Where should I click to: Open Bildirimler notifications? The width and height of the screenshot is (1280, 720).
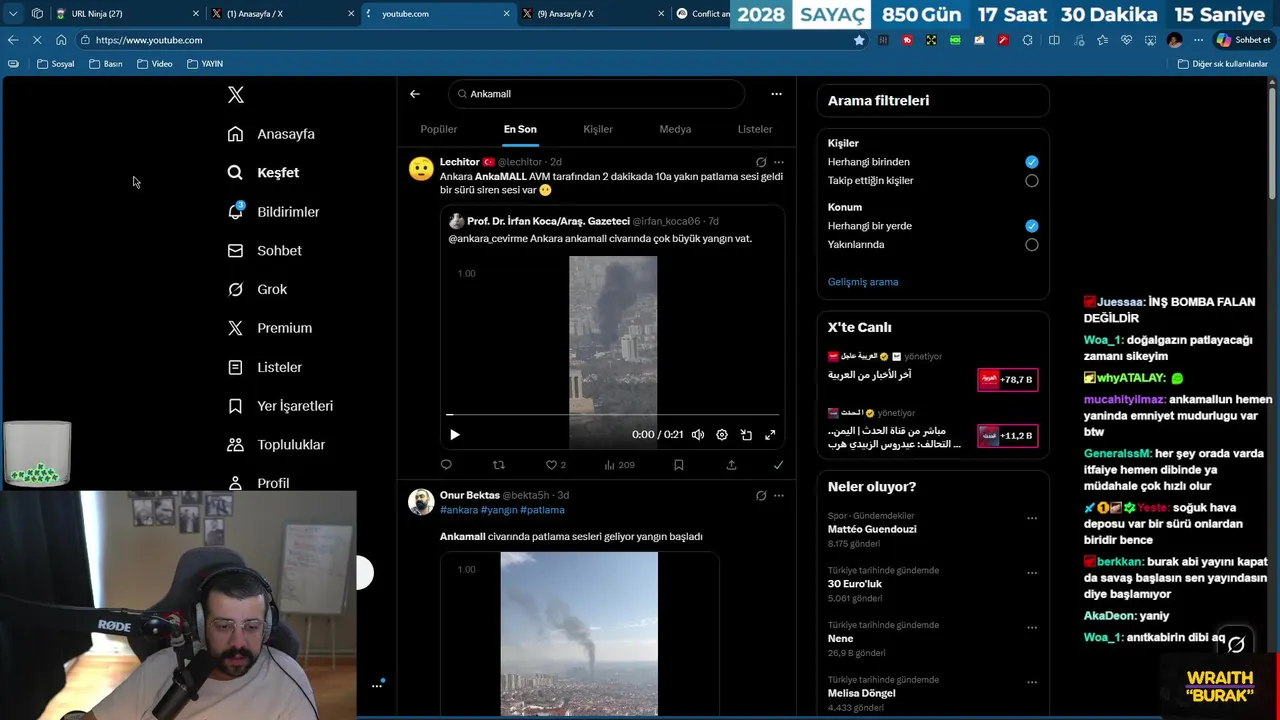pyautogui.click(x=273, y=212)
